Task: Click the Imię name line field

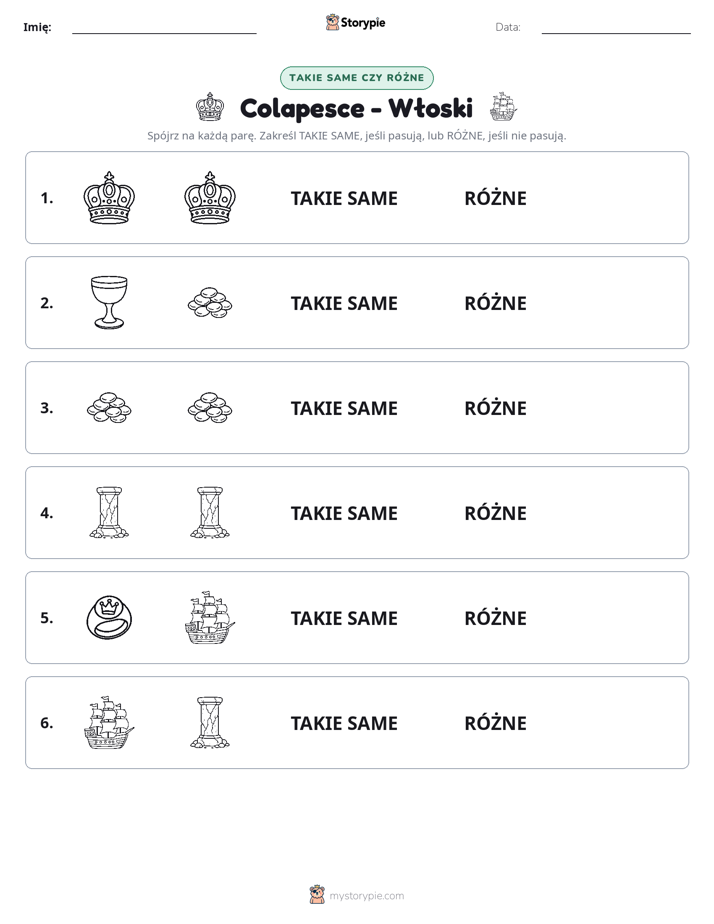Action: [164, 27]
